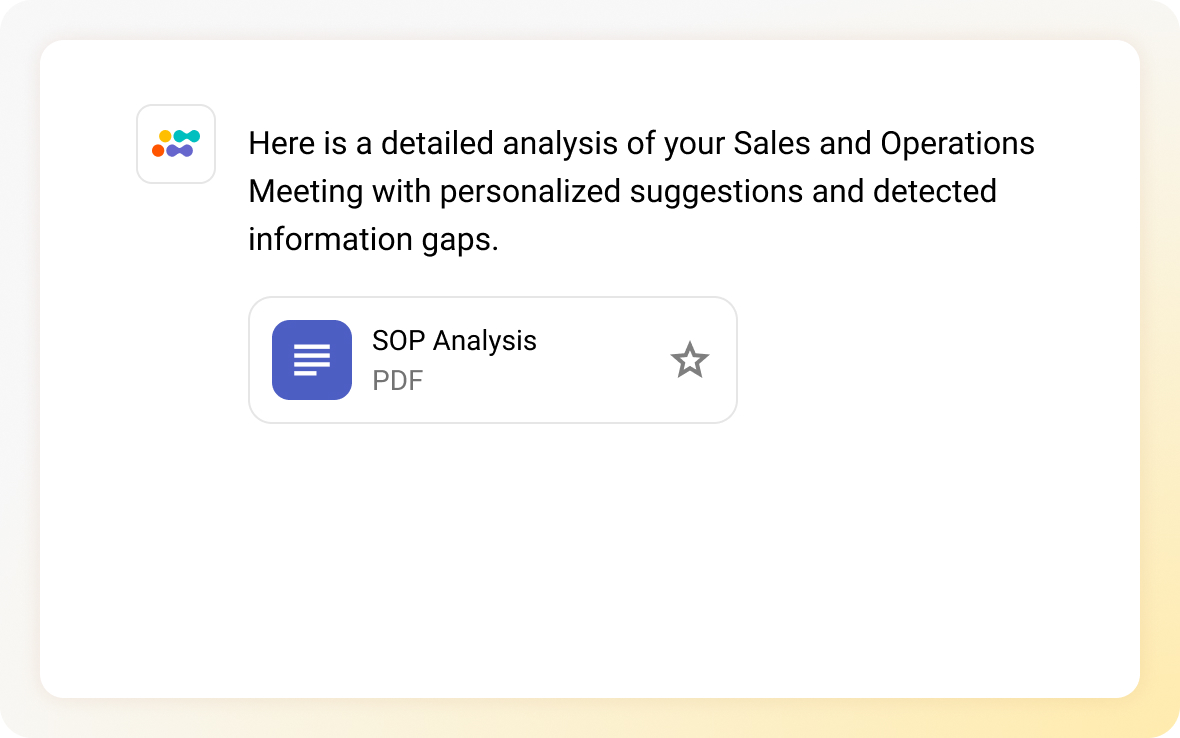The image size is (1180, 738).
Task: Click the yellow dot in the assistant logo
Action: coord(165,136)
